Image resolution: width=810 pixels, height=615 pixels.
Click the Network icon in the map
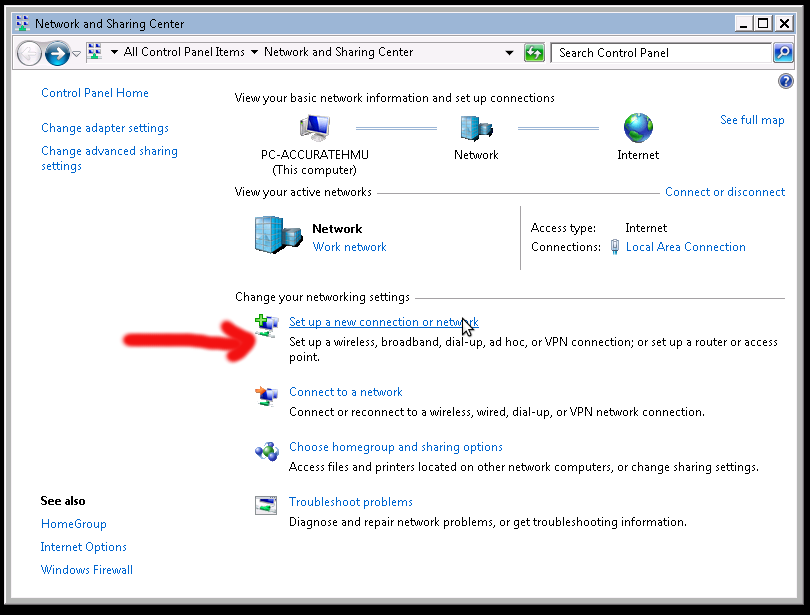click(476, 128)
